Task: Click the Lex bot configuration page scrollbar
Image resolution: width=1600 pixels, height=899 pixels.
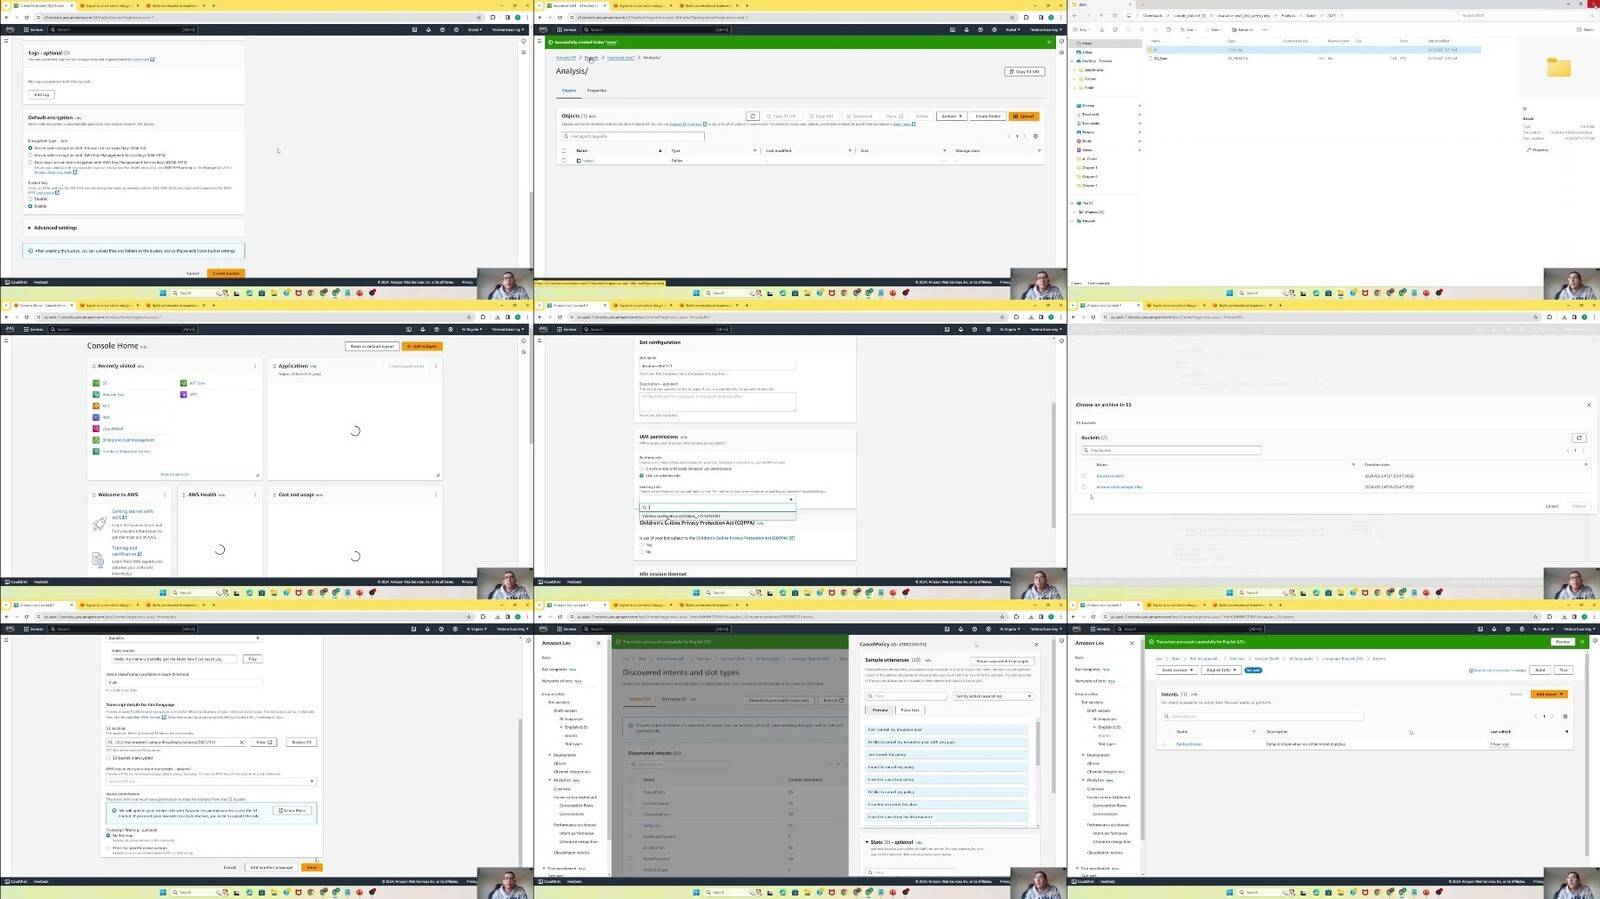Action: click(x=1056, y=465)
